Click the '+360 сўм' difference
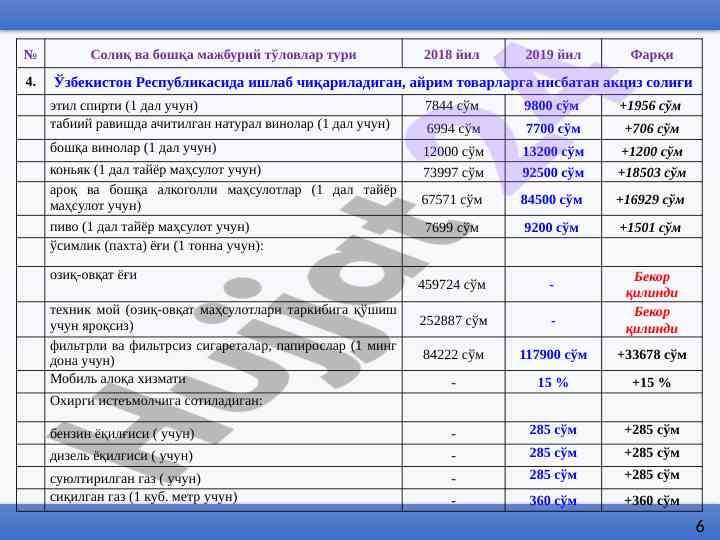This screenshot has width=720, height=540. (x=652, y=501)
